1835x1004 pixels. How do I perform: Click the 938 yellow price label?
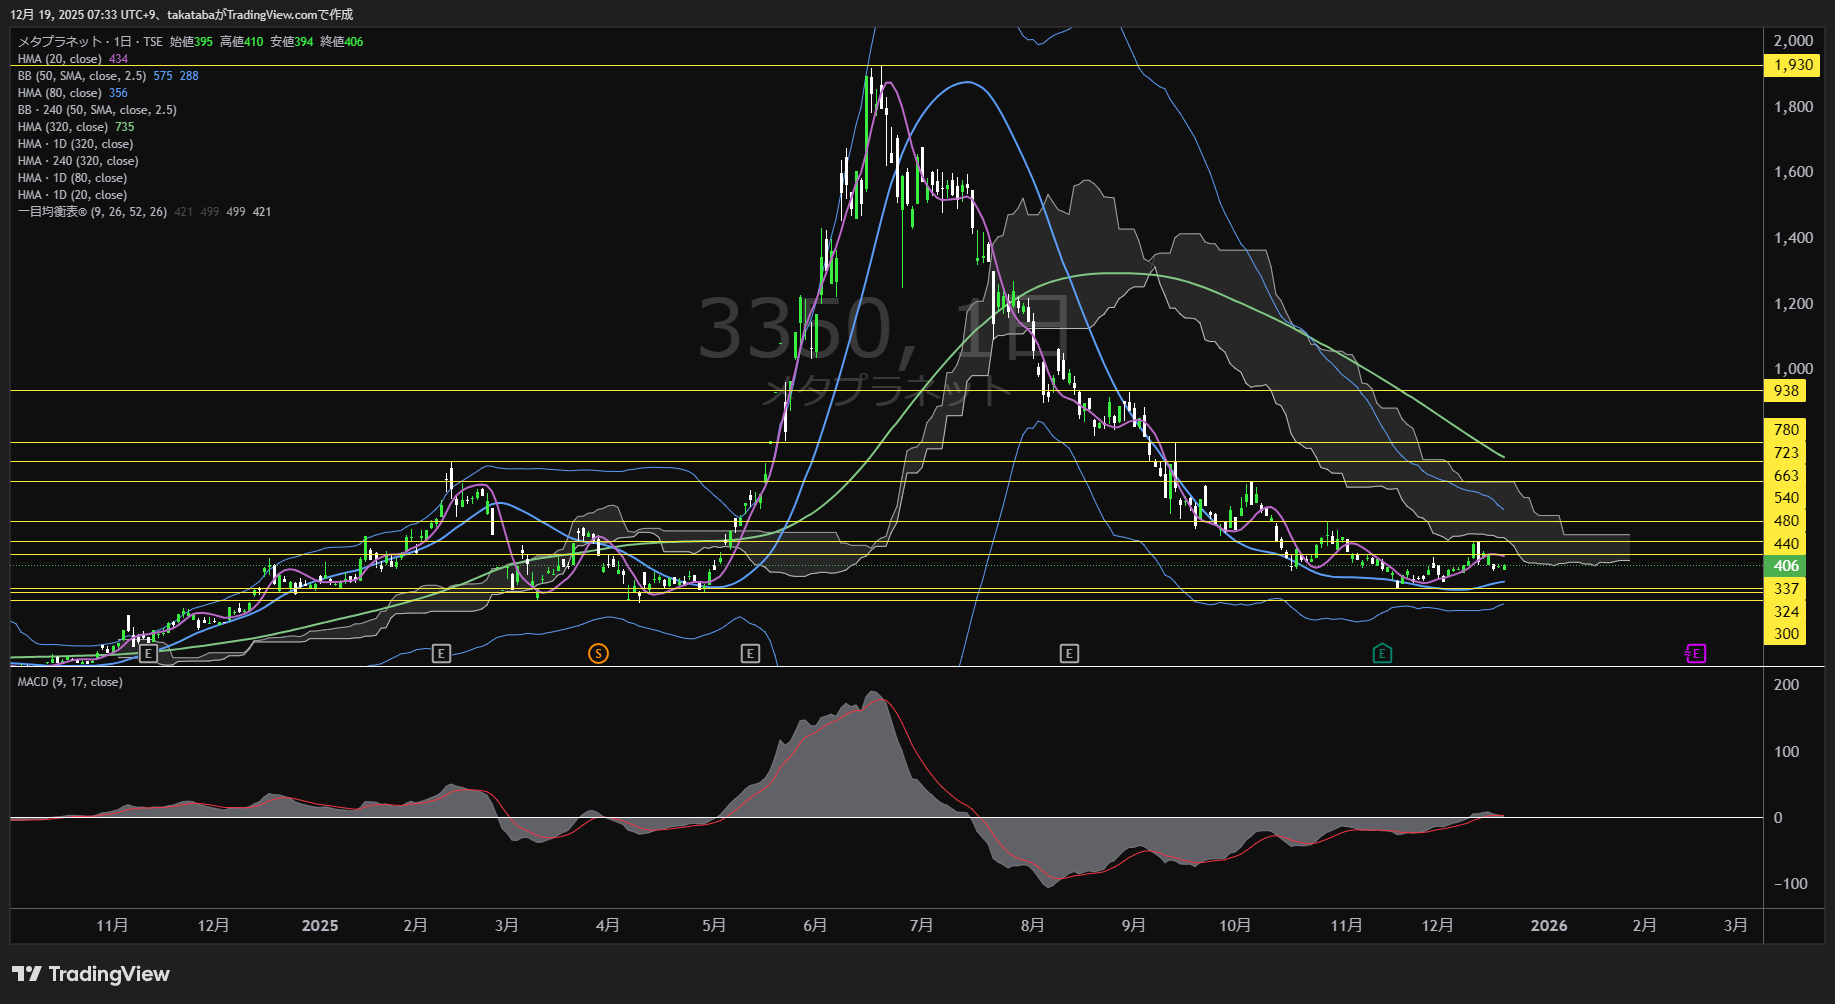pyautogui.click(x=1786, y=391)
